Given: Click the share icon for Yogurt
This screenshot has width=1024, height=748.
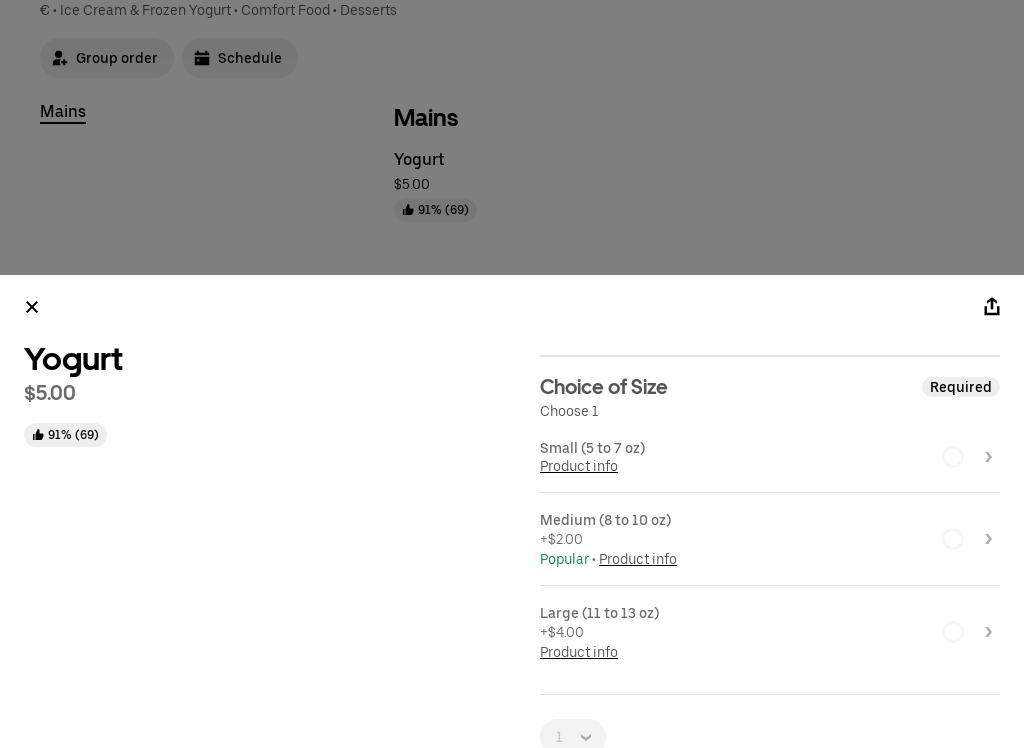Looking at the screenshot, I should (991, 307).
